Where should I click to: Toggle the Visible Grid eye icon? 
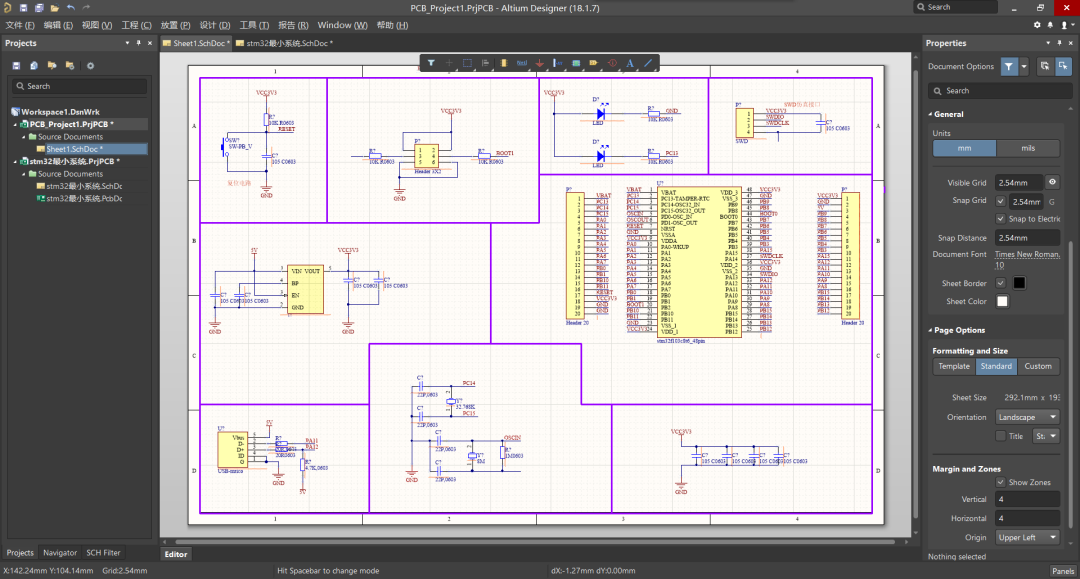pyautogui.click(x=1052, y=182)
